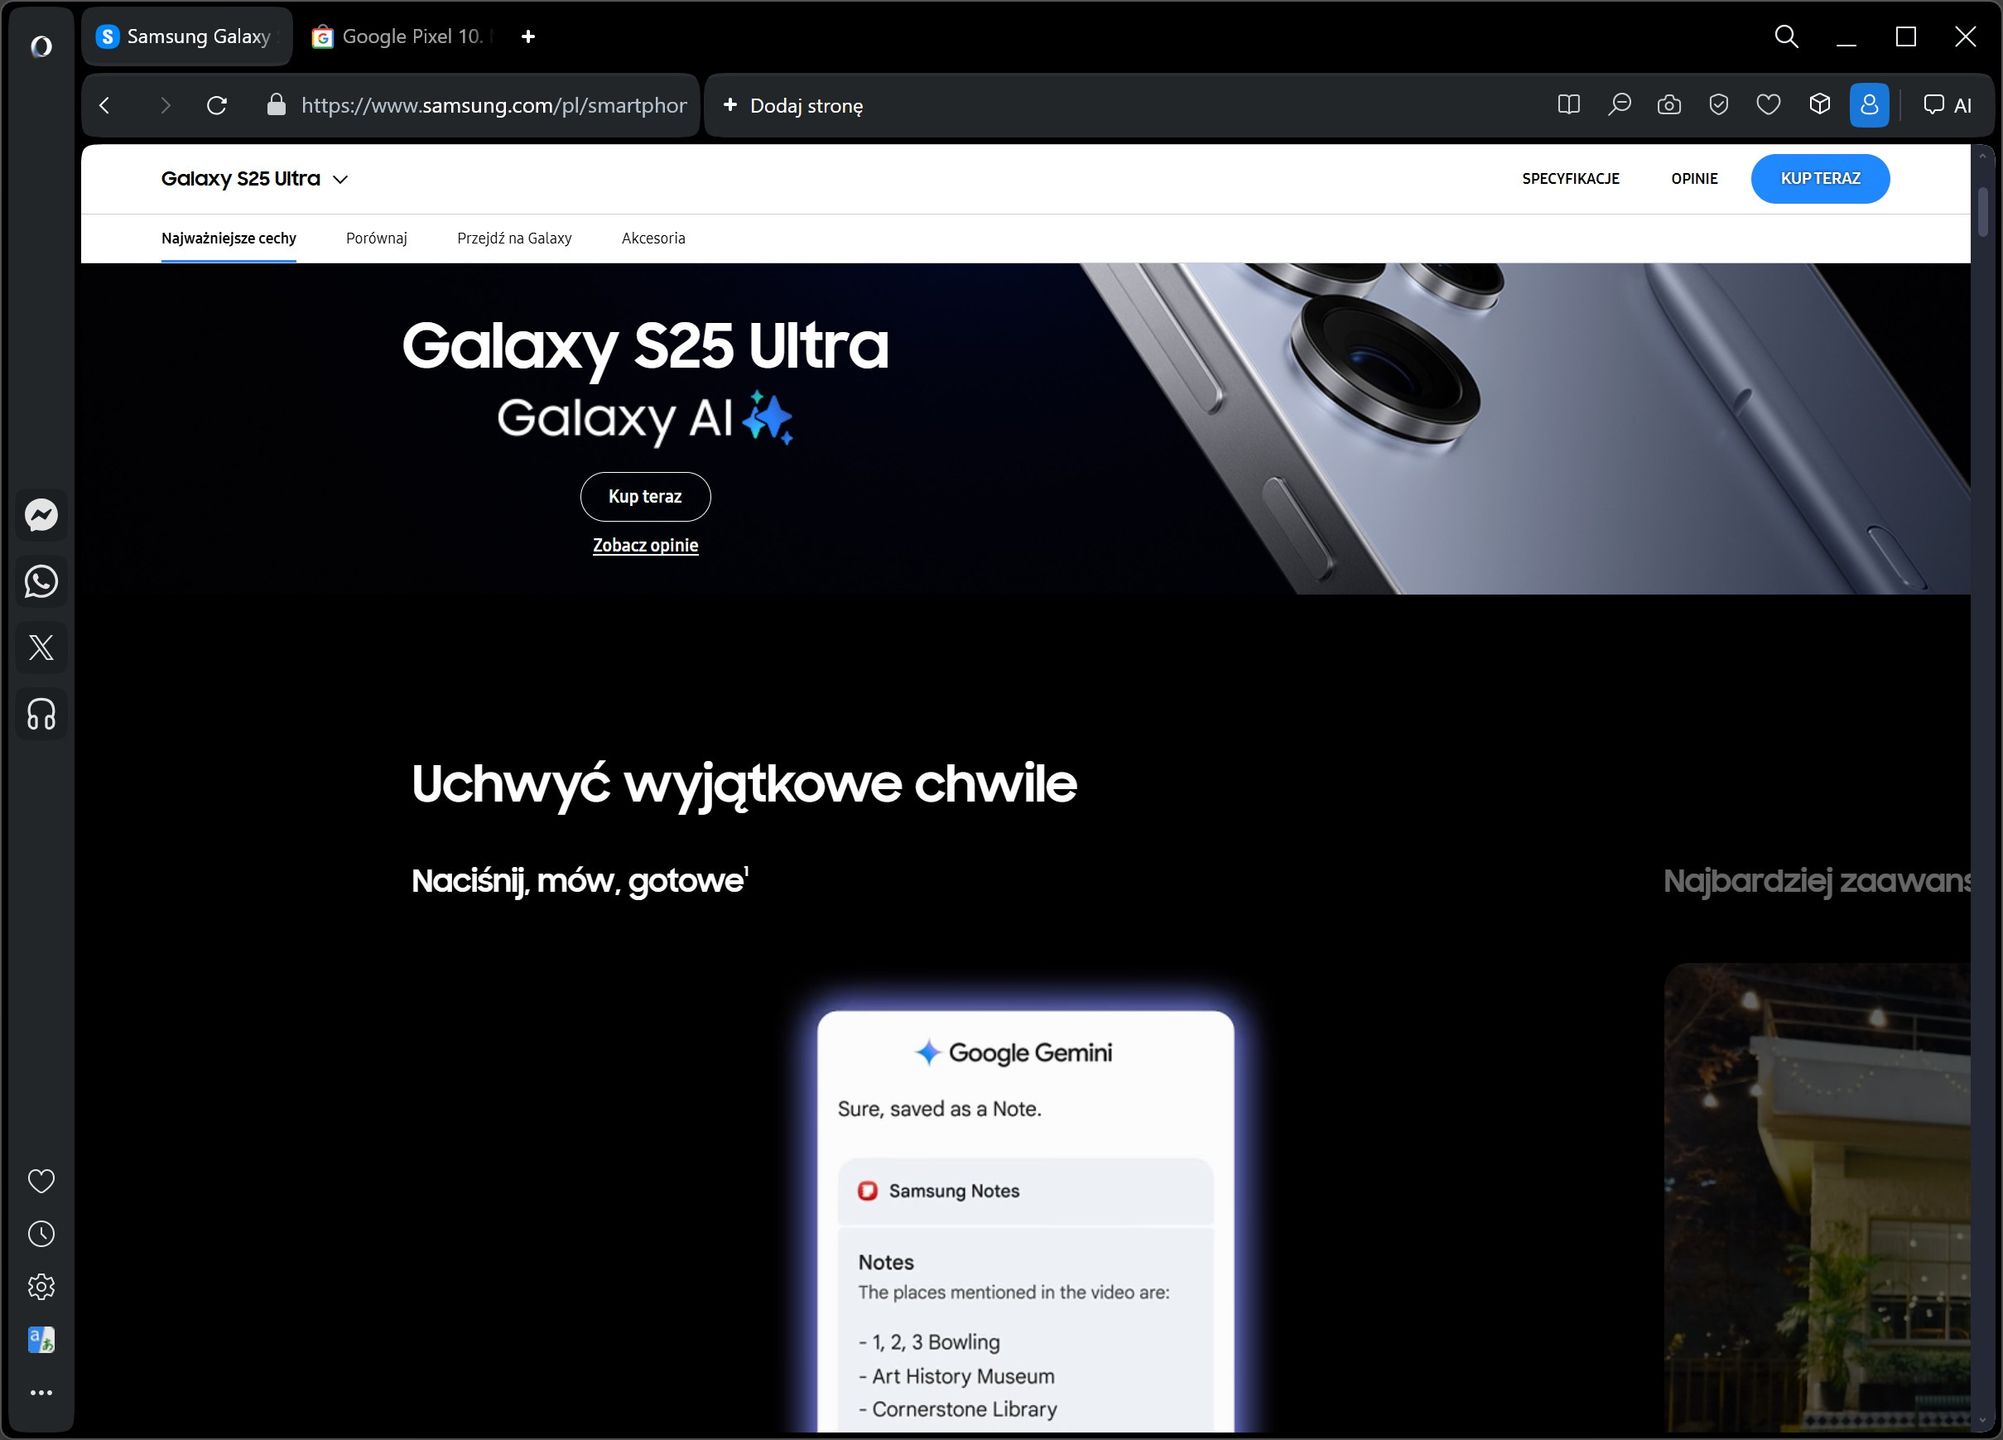Go forward to the next page
This screenshot has width=2003, height=1440.
[x=165, y=105]
